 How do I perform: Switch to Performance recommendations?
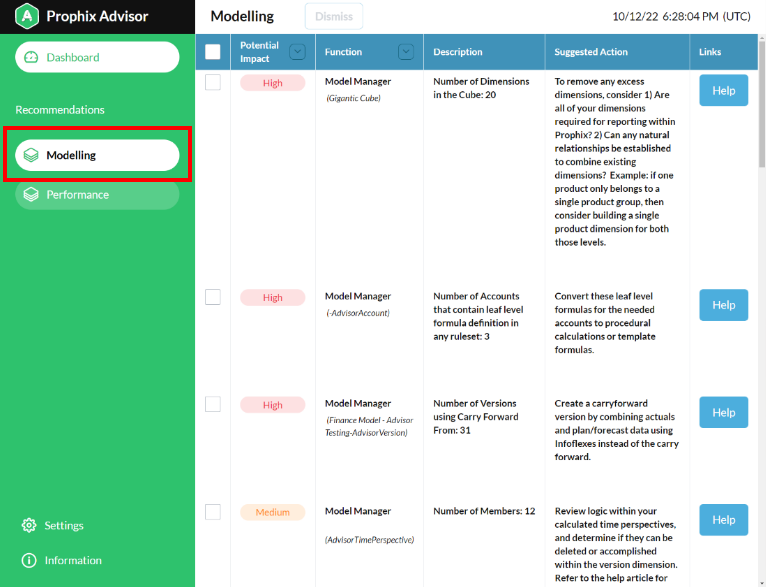click(97, 194)
